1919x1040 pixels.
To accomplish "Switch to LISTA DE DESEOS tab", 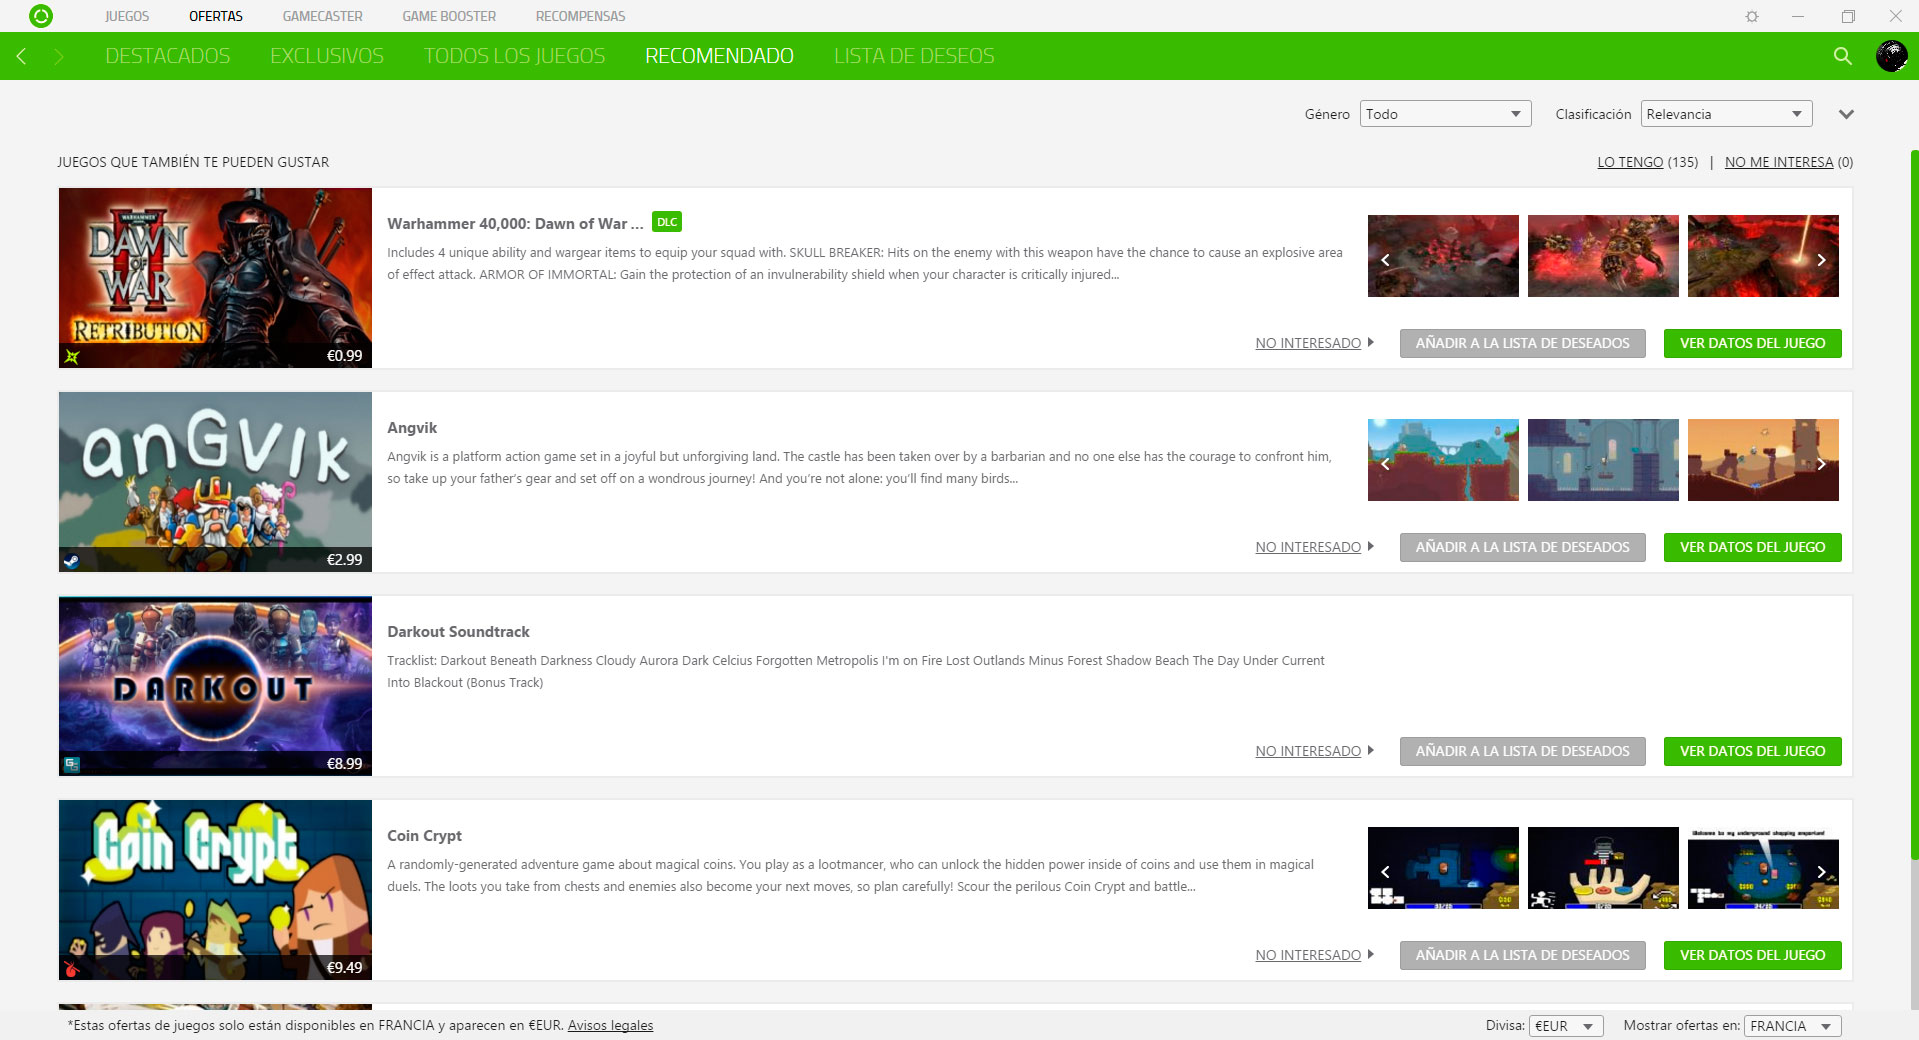I will pos(914,56).
